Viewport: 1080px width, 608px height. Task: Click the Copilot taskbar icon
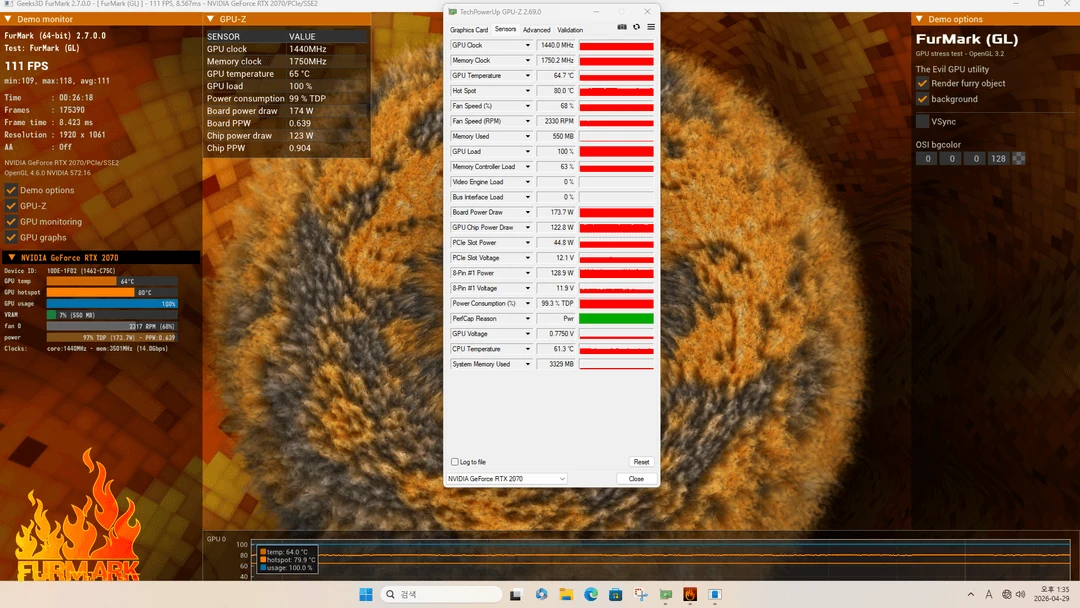(x=541, y=594)
